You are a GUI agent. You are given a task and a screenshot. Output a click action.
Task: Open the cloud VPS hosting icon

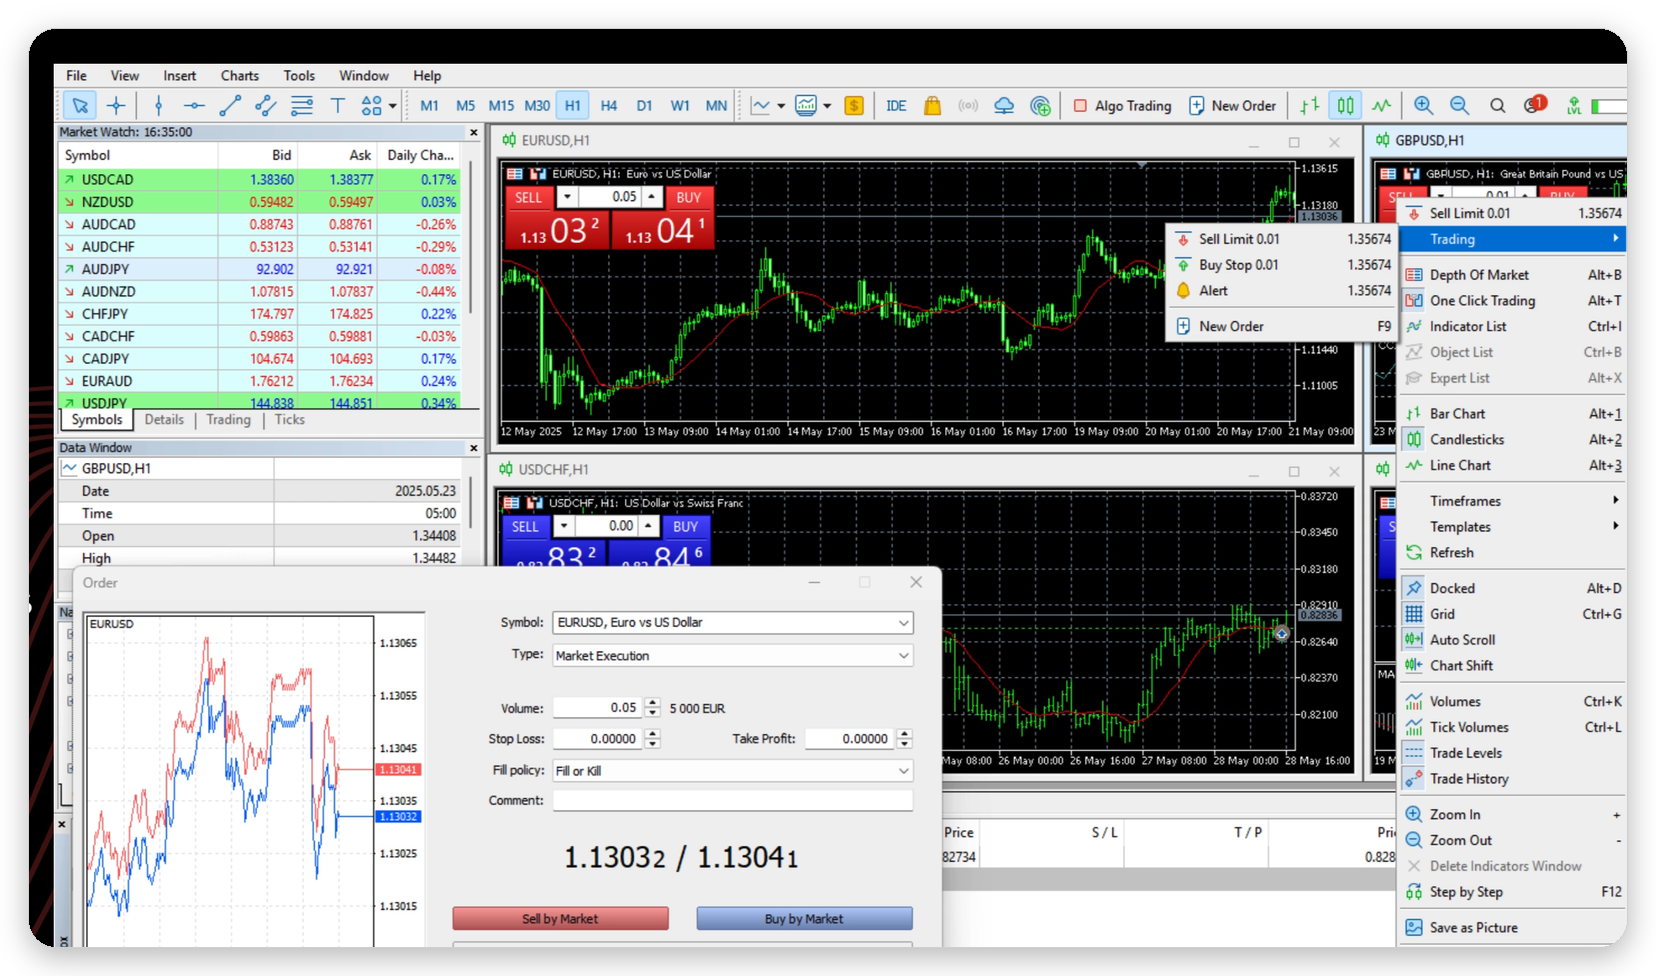pos(1004,105)
